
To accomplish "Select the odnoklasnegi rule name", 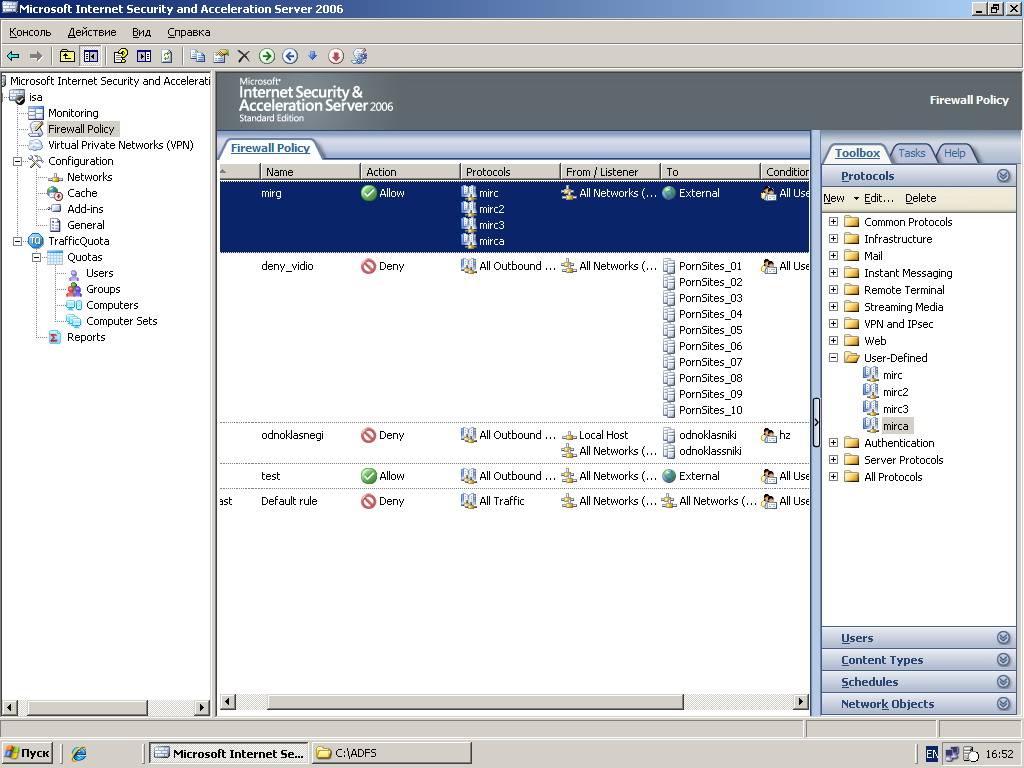I will tap(292, 436).
